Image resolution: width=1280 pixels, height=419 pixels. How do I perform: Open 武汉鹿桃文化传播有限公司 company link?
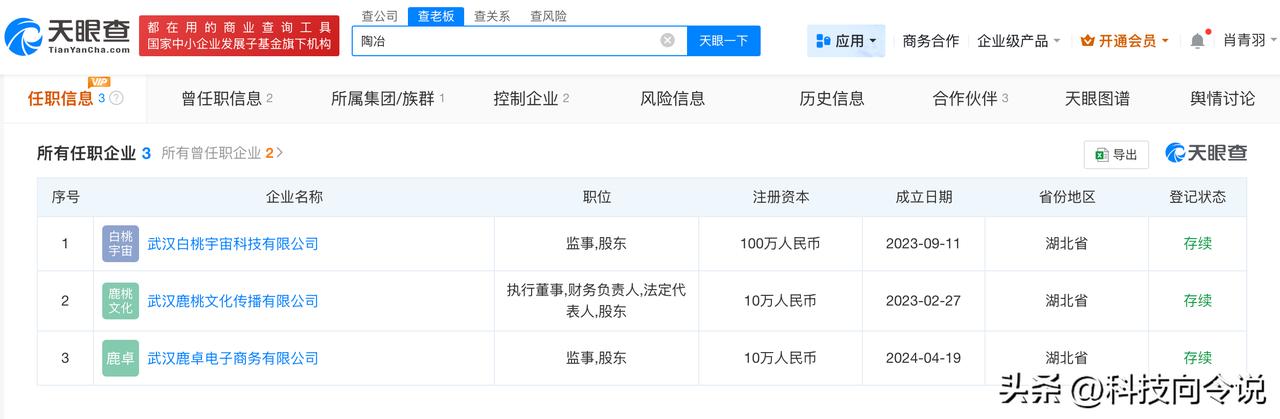[233, 301]
